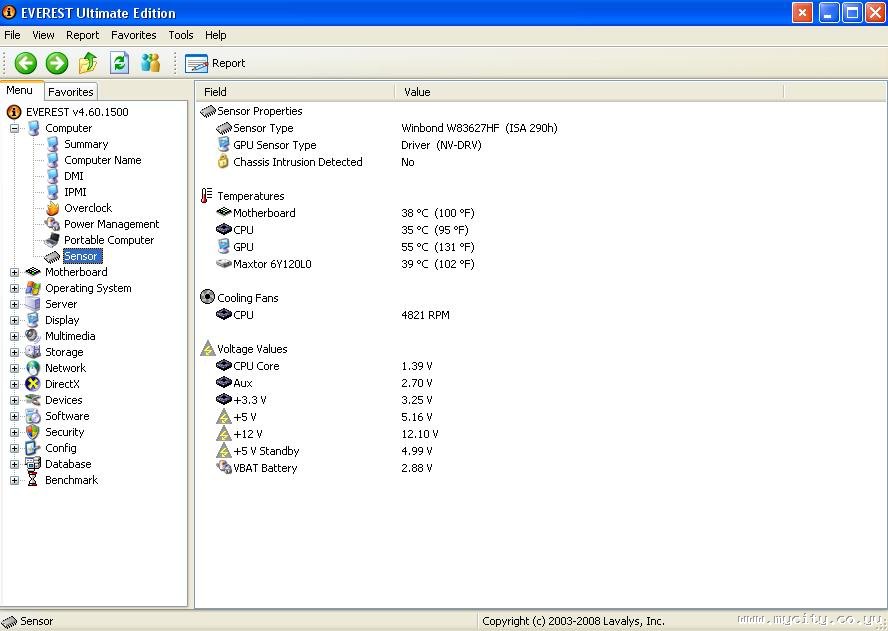Click the Motherboard temperature value 38 °C

(x=438, y=213)
